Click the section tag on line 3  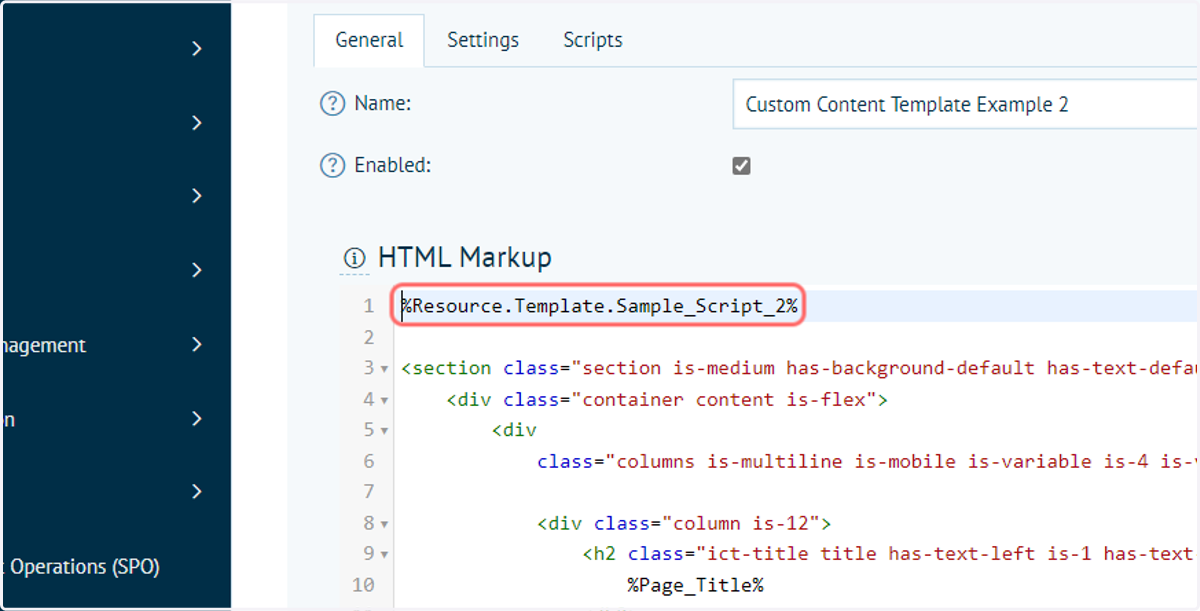446,368
